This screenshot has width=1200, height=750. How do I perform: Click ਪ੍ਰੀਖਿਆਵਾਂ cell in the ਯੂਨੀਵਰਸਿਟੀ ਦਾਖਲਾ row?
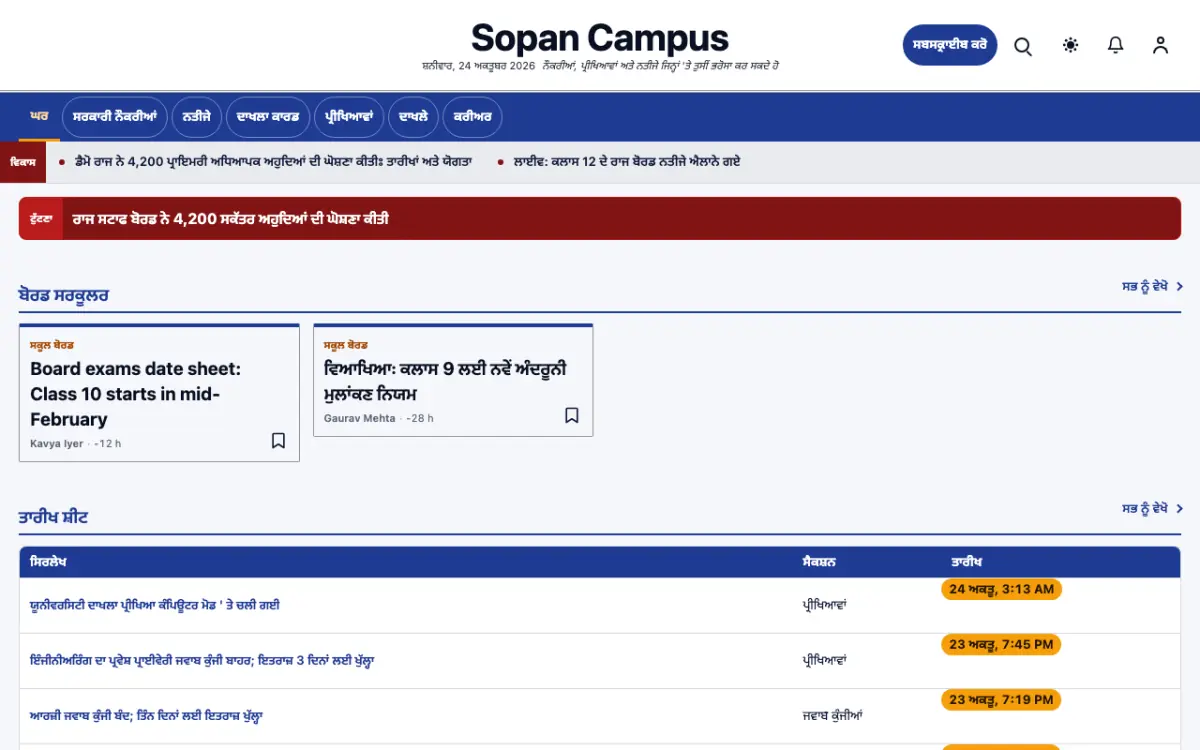(825, 605)
